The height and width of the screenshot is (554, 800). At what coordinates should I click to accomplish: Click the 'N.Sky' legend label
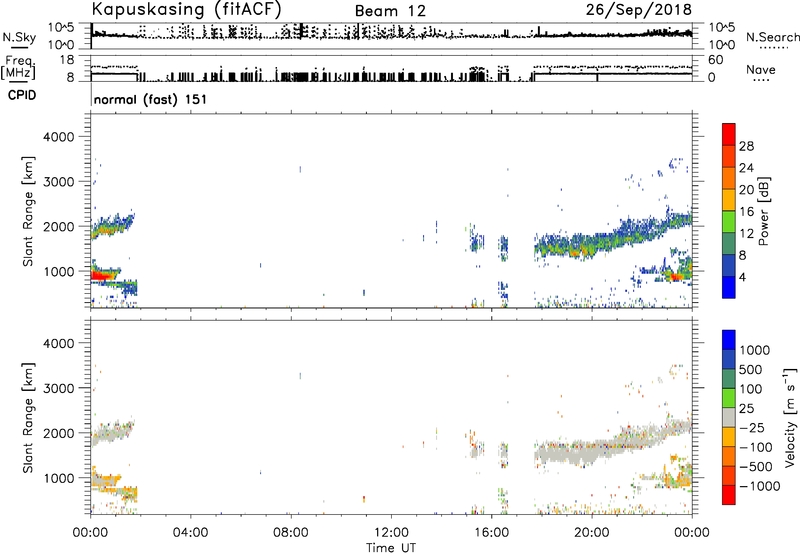(x=19, y=37)
